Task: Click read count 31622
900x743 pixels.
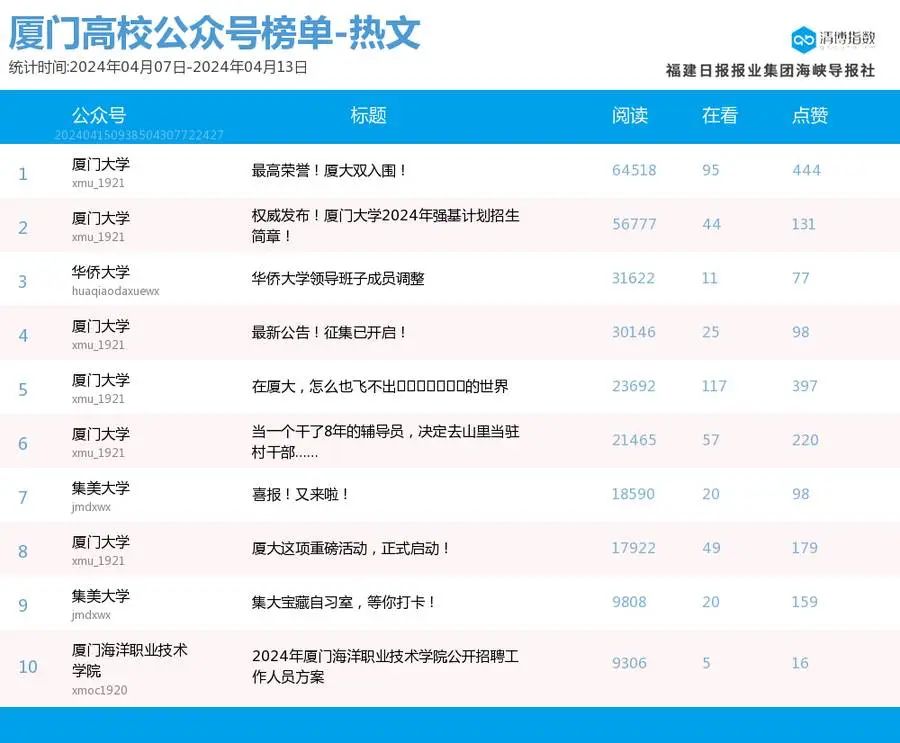Action: pos(633,278)
